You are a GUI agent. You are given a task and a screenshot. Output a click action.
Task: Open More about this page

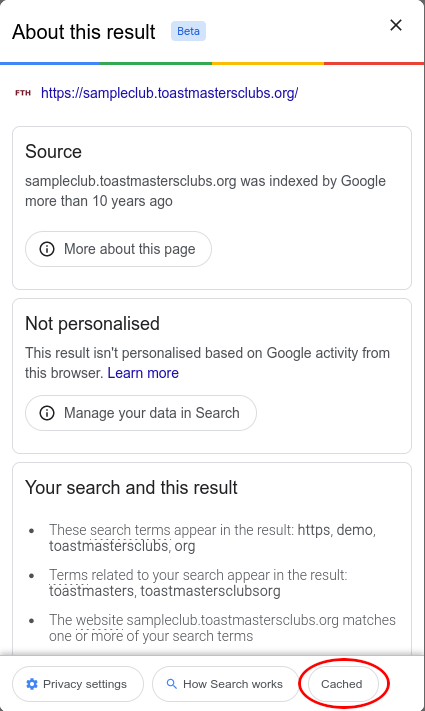pyautogui.click(x=118, y=249)
